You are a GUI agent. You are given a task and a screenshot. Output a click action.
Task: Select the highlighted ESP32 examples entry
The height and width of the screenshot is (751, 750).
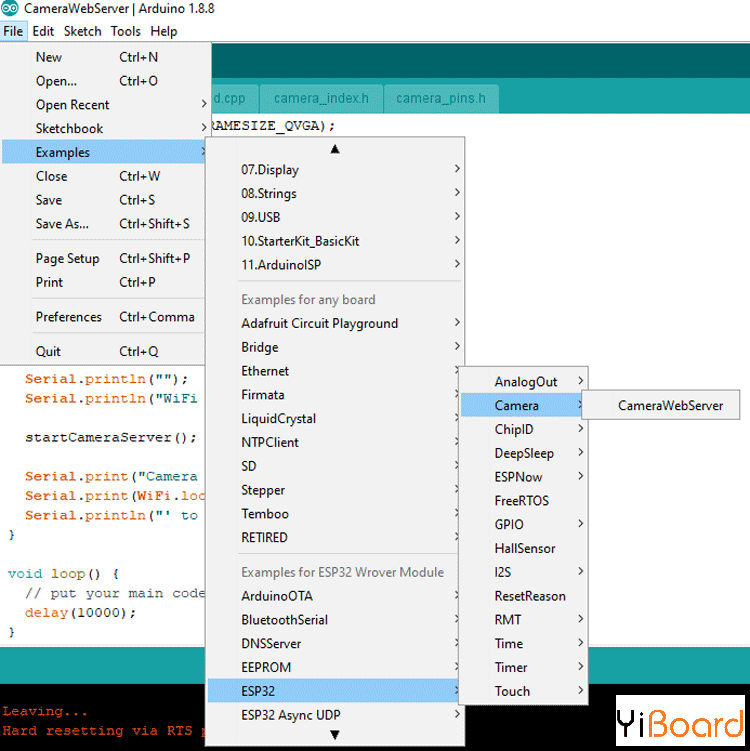(333, 691)
